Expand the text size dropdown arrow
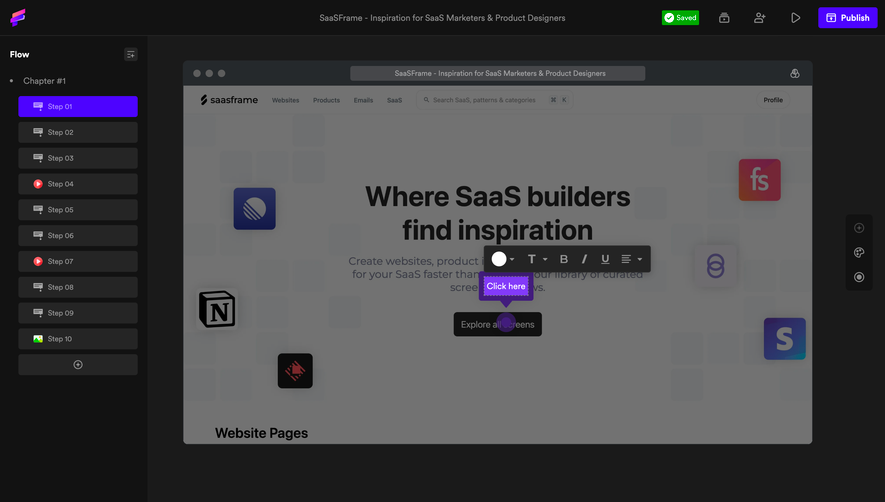The height and width of the screenshot is (502, 885). point(545,260)
